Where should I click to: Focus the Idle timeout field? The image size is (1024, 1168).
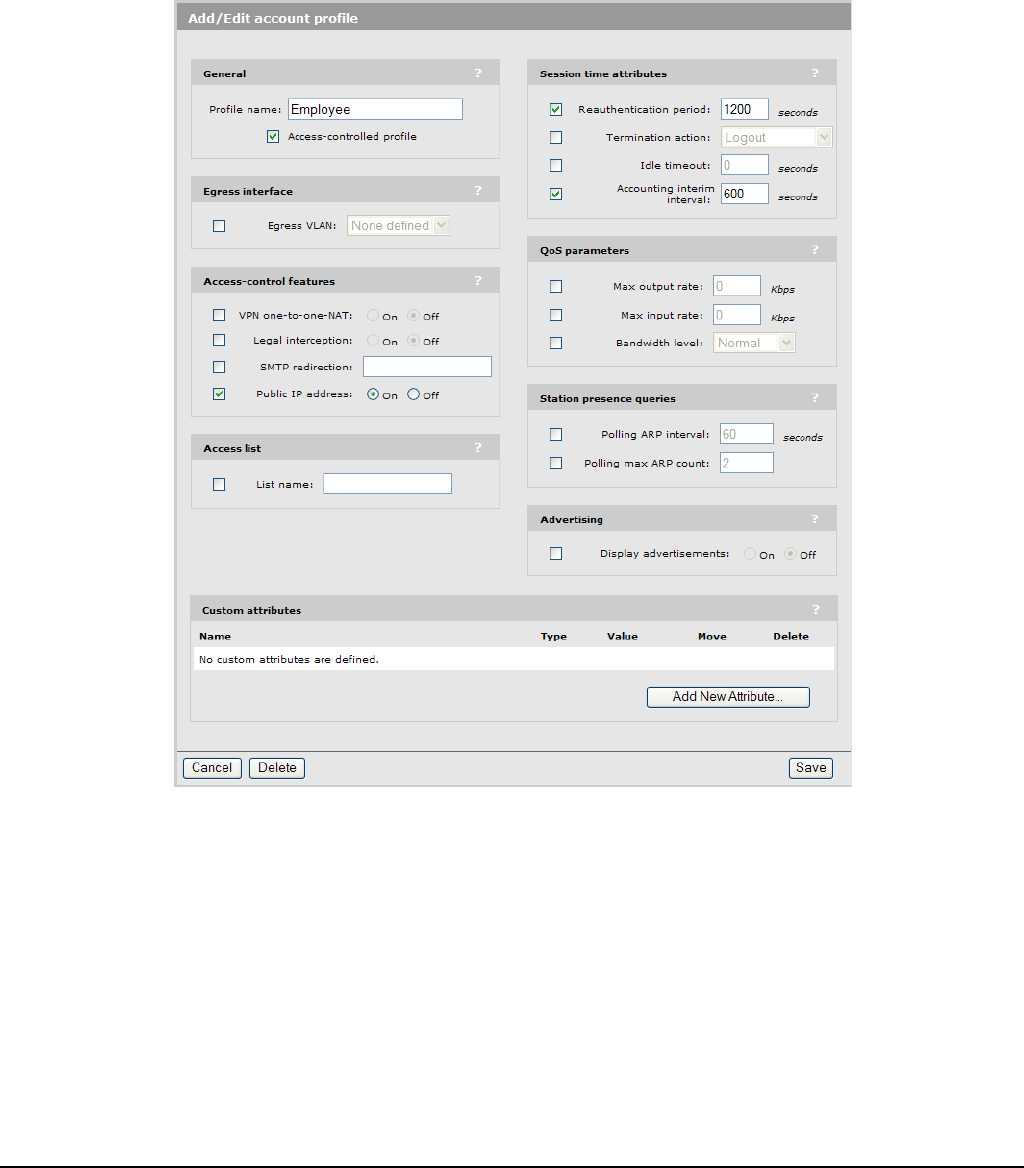pos(745,165)
